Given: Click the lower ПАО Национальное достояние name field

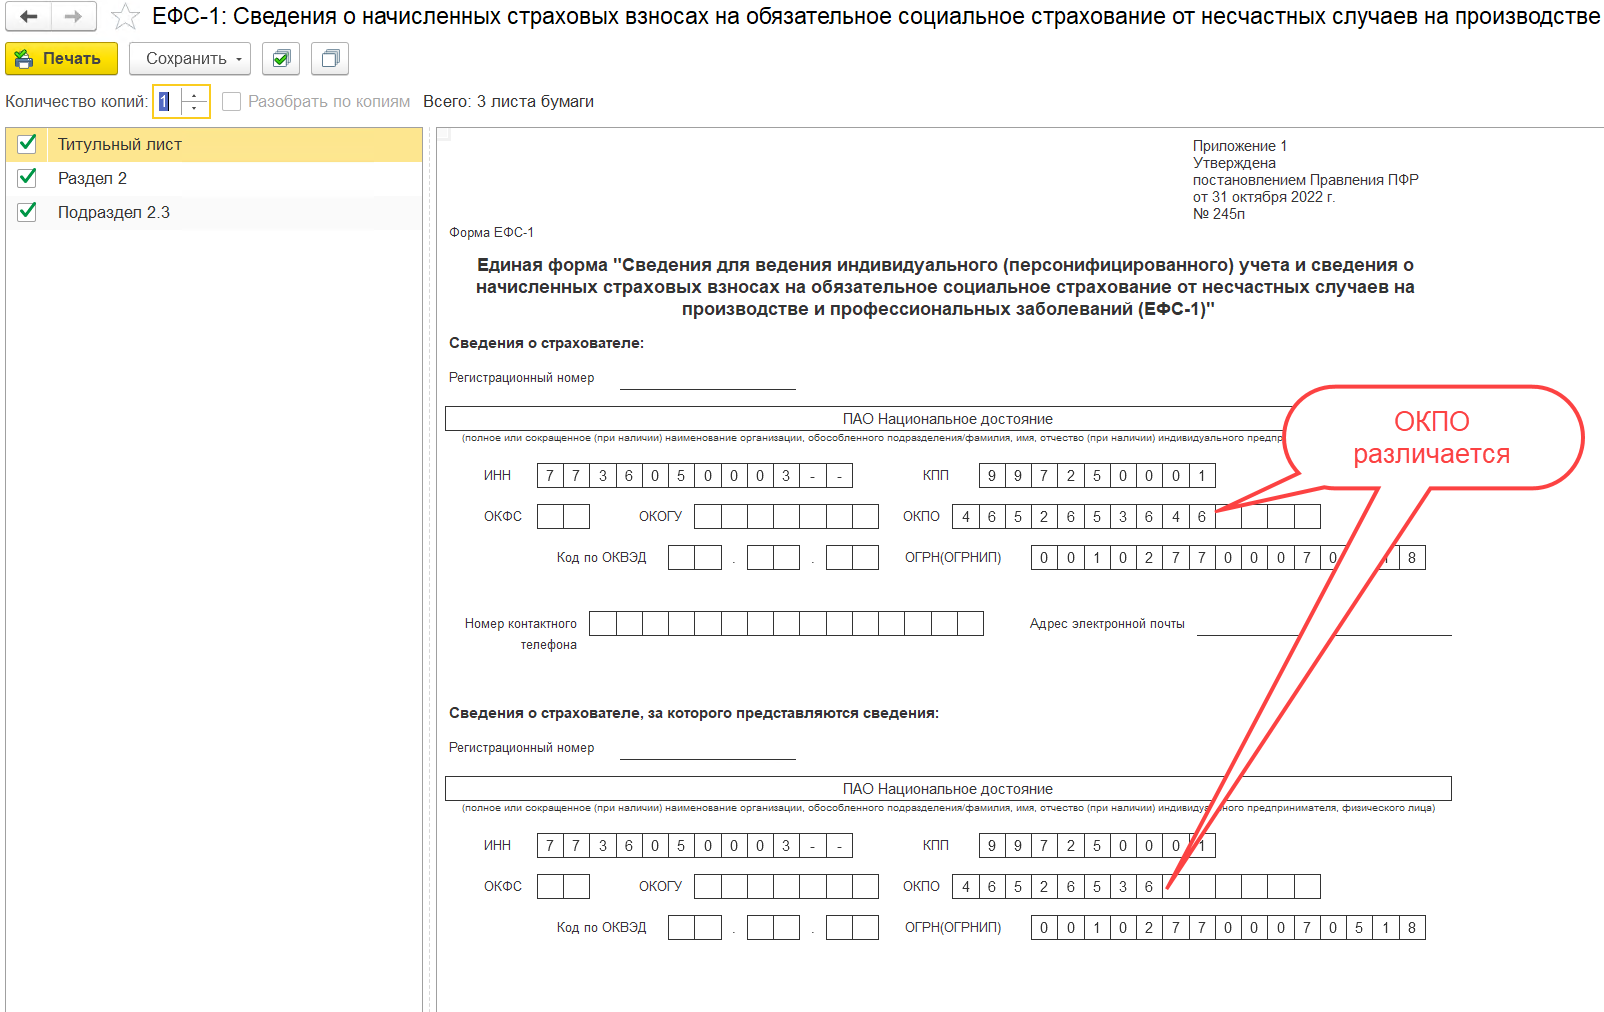Looking at the screenshot, I should tap(948, 789).
